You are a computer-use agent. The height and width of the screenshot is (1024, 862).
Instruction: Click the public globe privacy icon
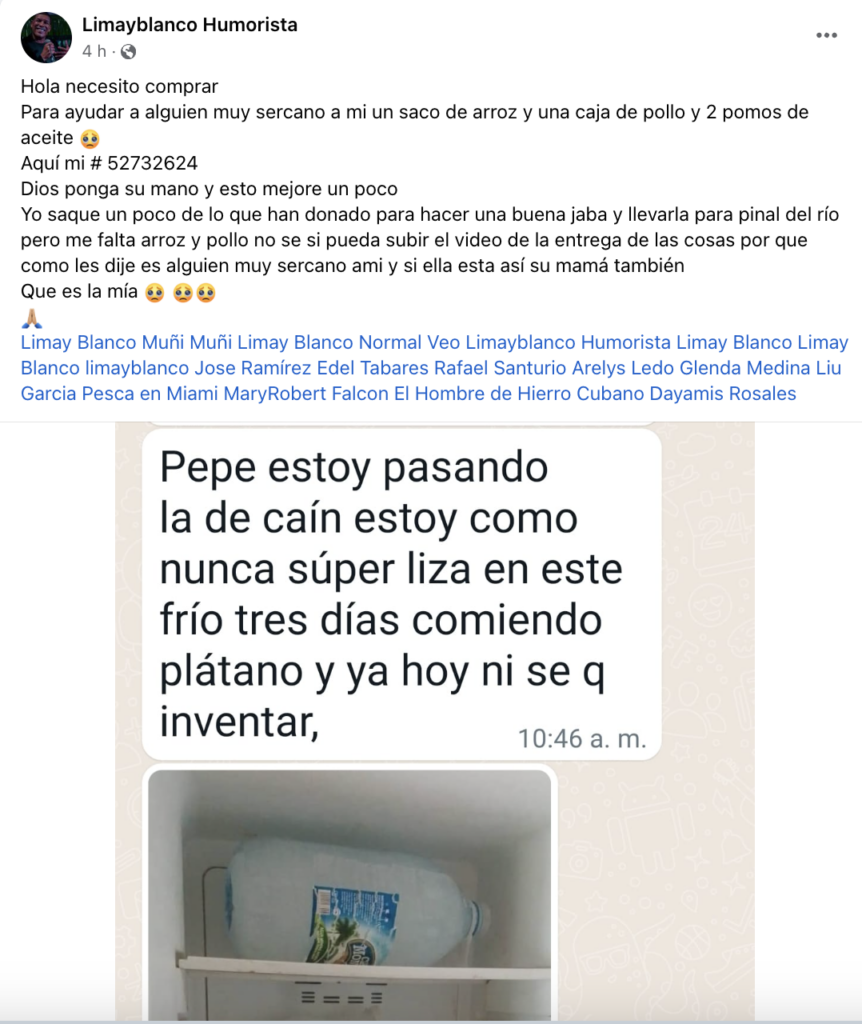(x=129, y=52)
